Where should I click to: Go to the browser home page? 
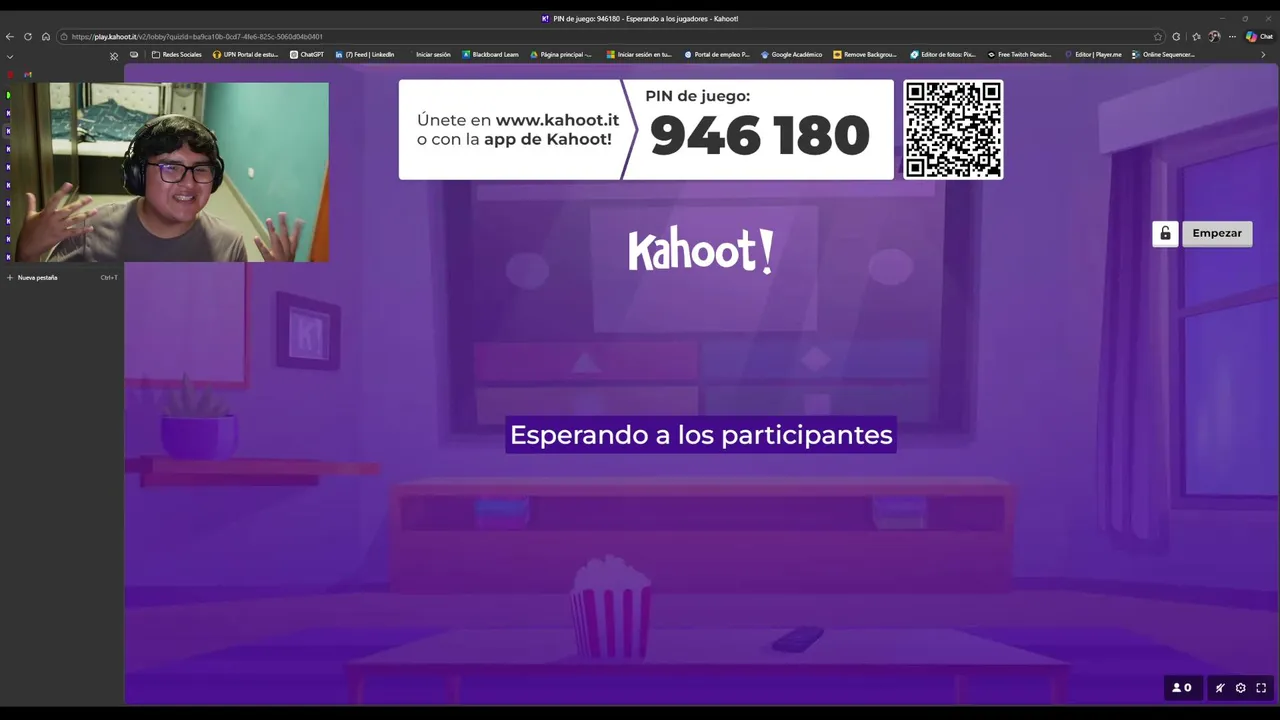pyautogui.click(x=46, y=36)
